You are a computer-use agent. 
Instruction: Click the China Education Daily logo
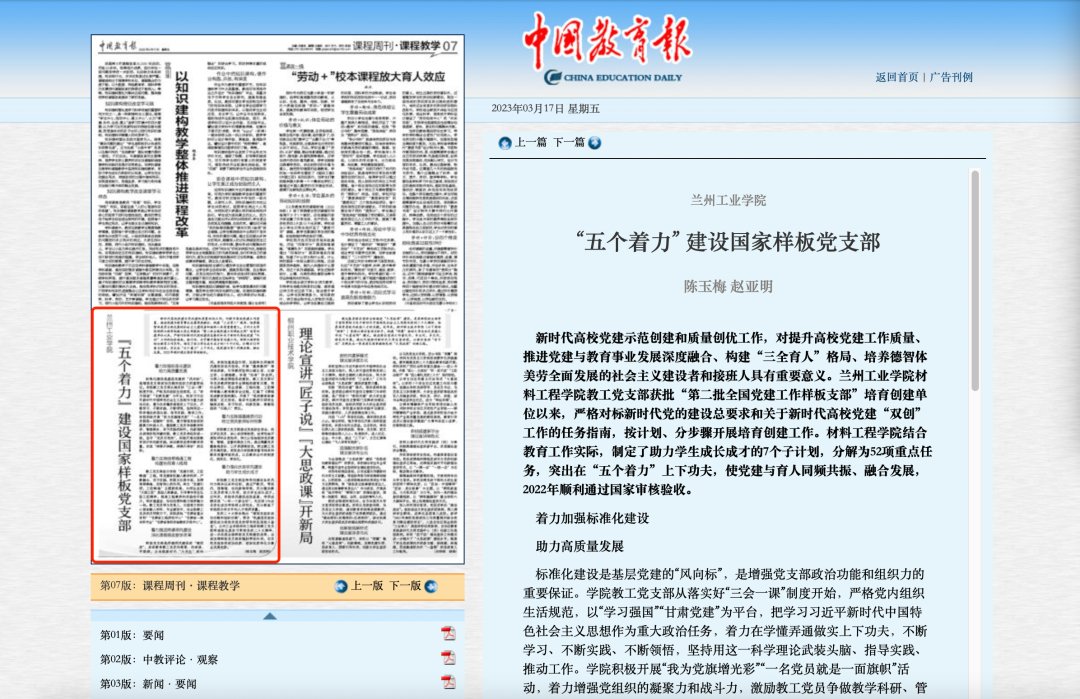tap(608, 50)
